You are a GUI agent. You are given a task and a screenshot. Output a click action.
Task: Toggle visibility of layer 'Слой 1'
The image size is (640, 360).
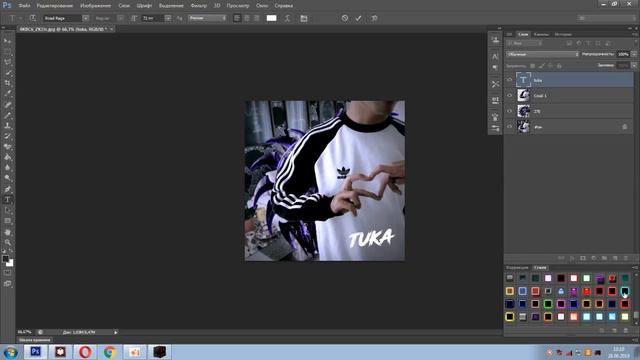(x=509, y=96)
